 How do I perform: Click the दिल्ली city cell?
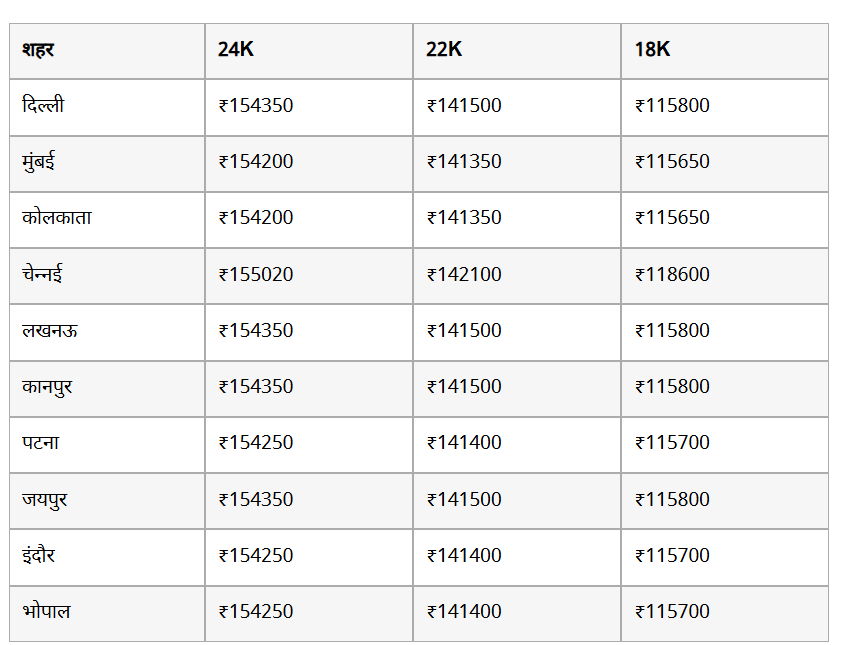coord(43,105)
